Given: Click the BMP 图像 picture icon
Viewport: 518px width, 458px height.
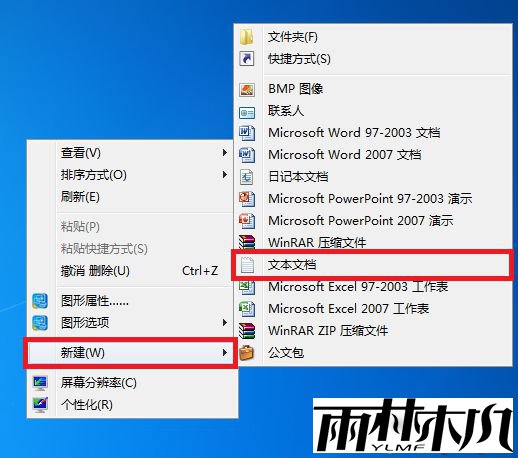Looking at the screenshot, I should click(247, 89).
